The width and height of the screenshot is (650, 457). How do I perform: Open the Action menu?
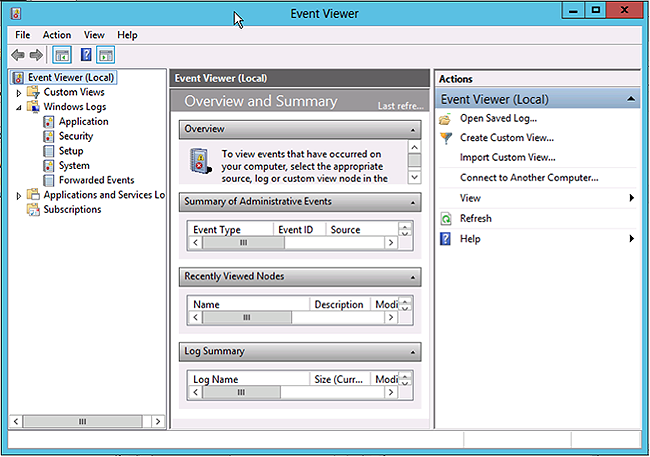coord(57,35)
